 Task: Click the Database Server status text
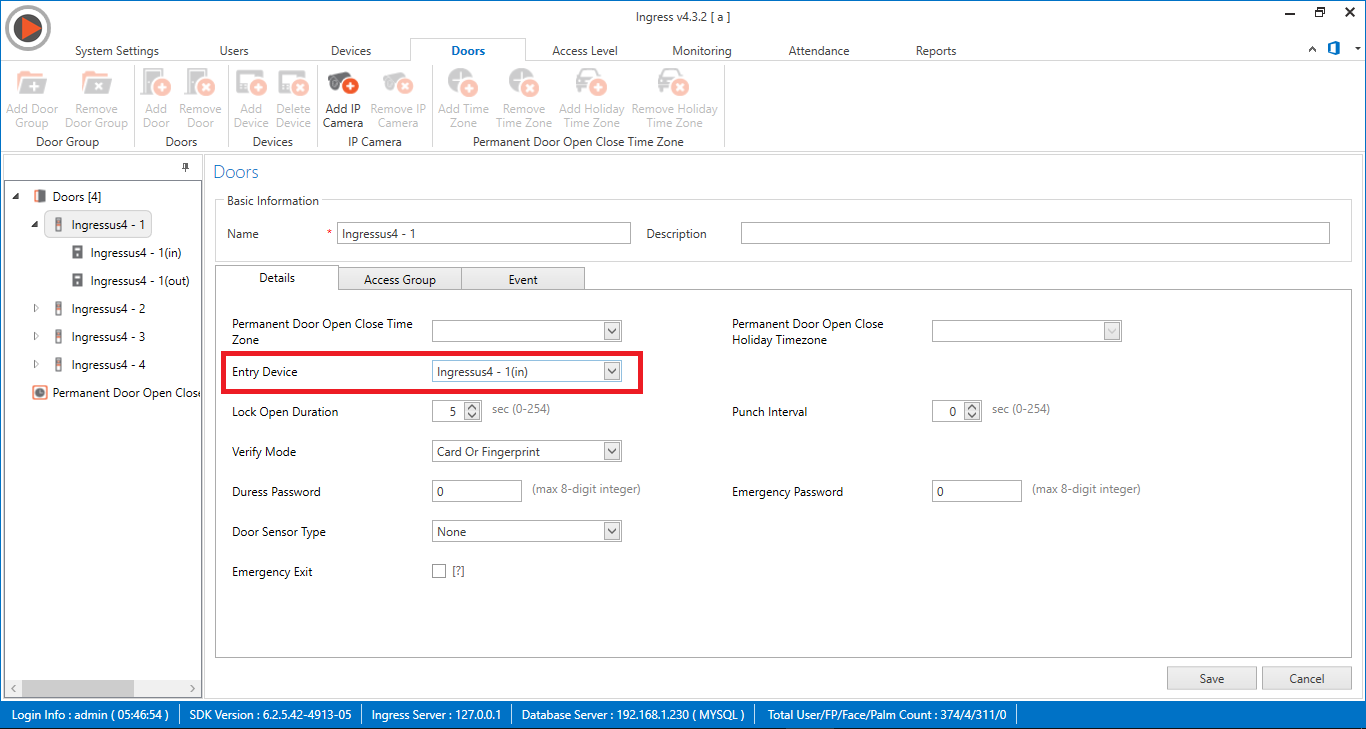[x=633, y=715]
